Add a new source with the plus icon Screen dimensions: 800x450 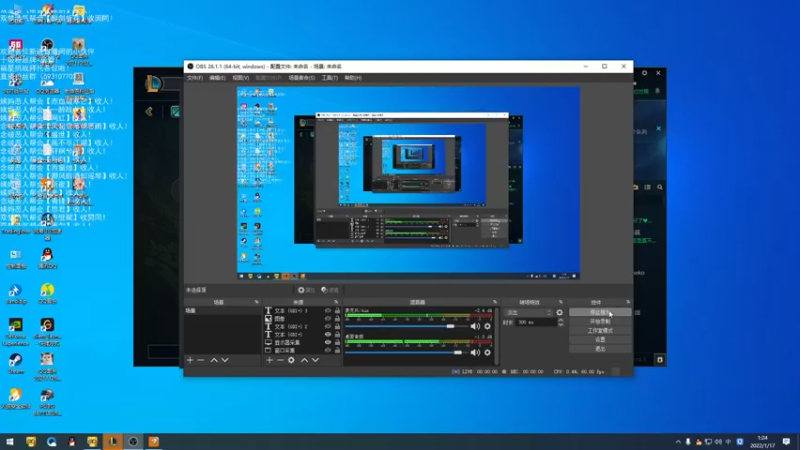[x=269, y=360]
